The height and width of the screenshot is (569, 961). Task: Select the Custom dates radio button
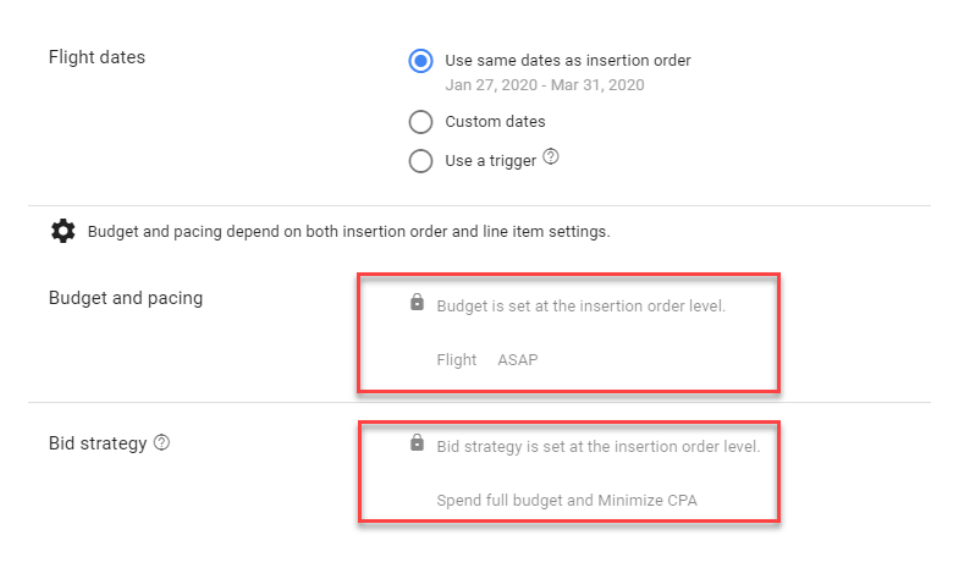[x=421, y=122]
